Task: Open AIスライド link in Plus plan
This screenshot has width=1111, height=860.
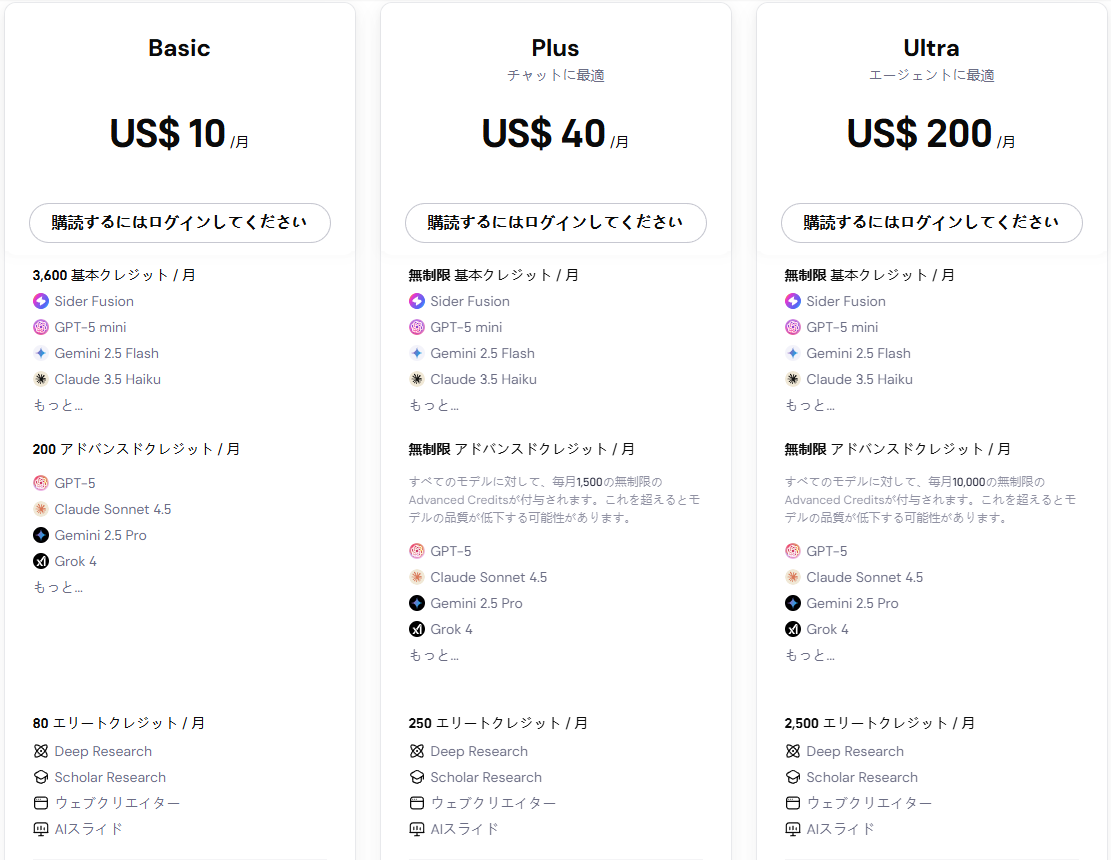Action: [x=464, y=829]
